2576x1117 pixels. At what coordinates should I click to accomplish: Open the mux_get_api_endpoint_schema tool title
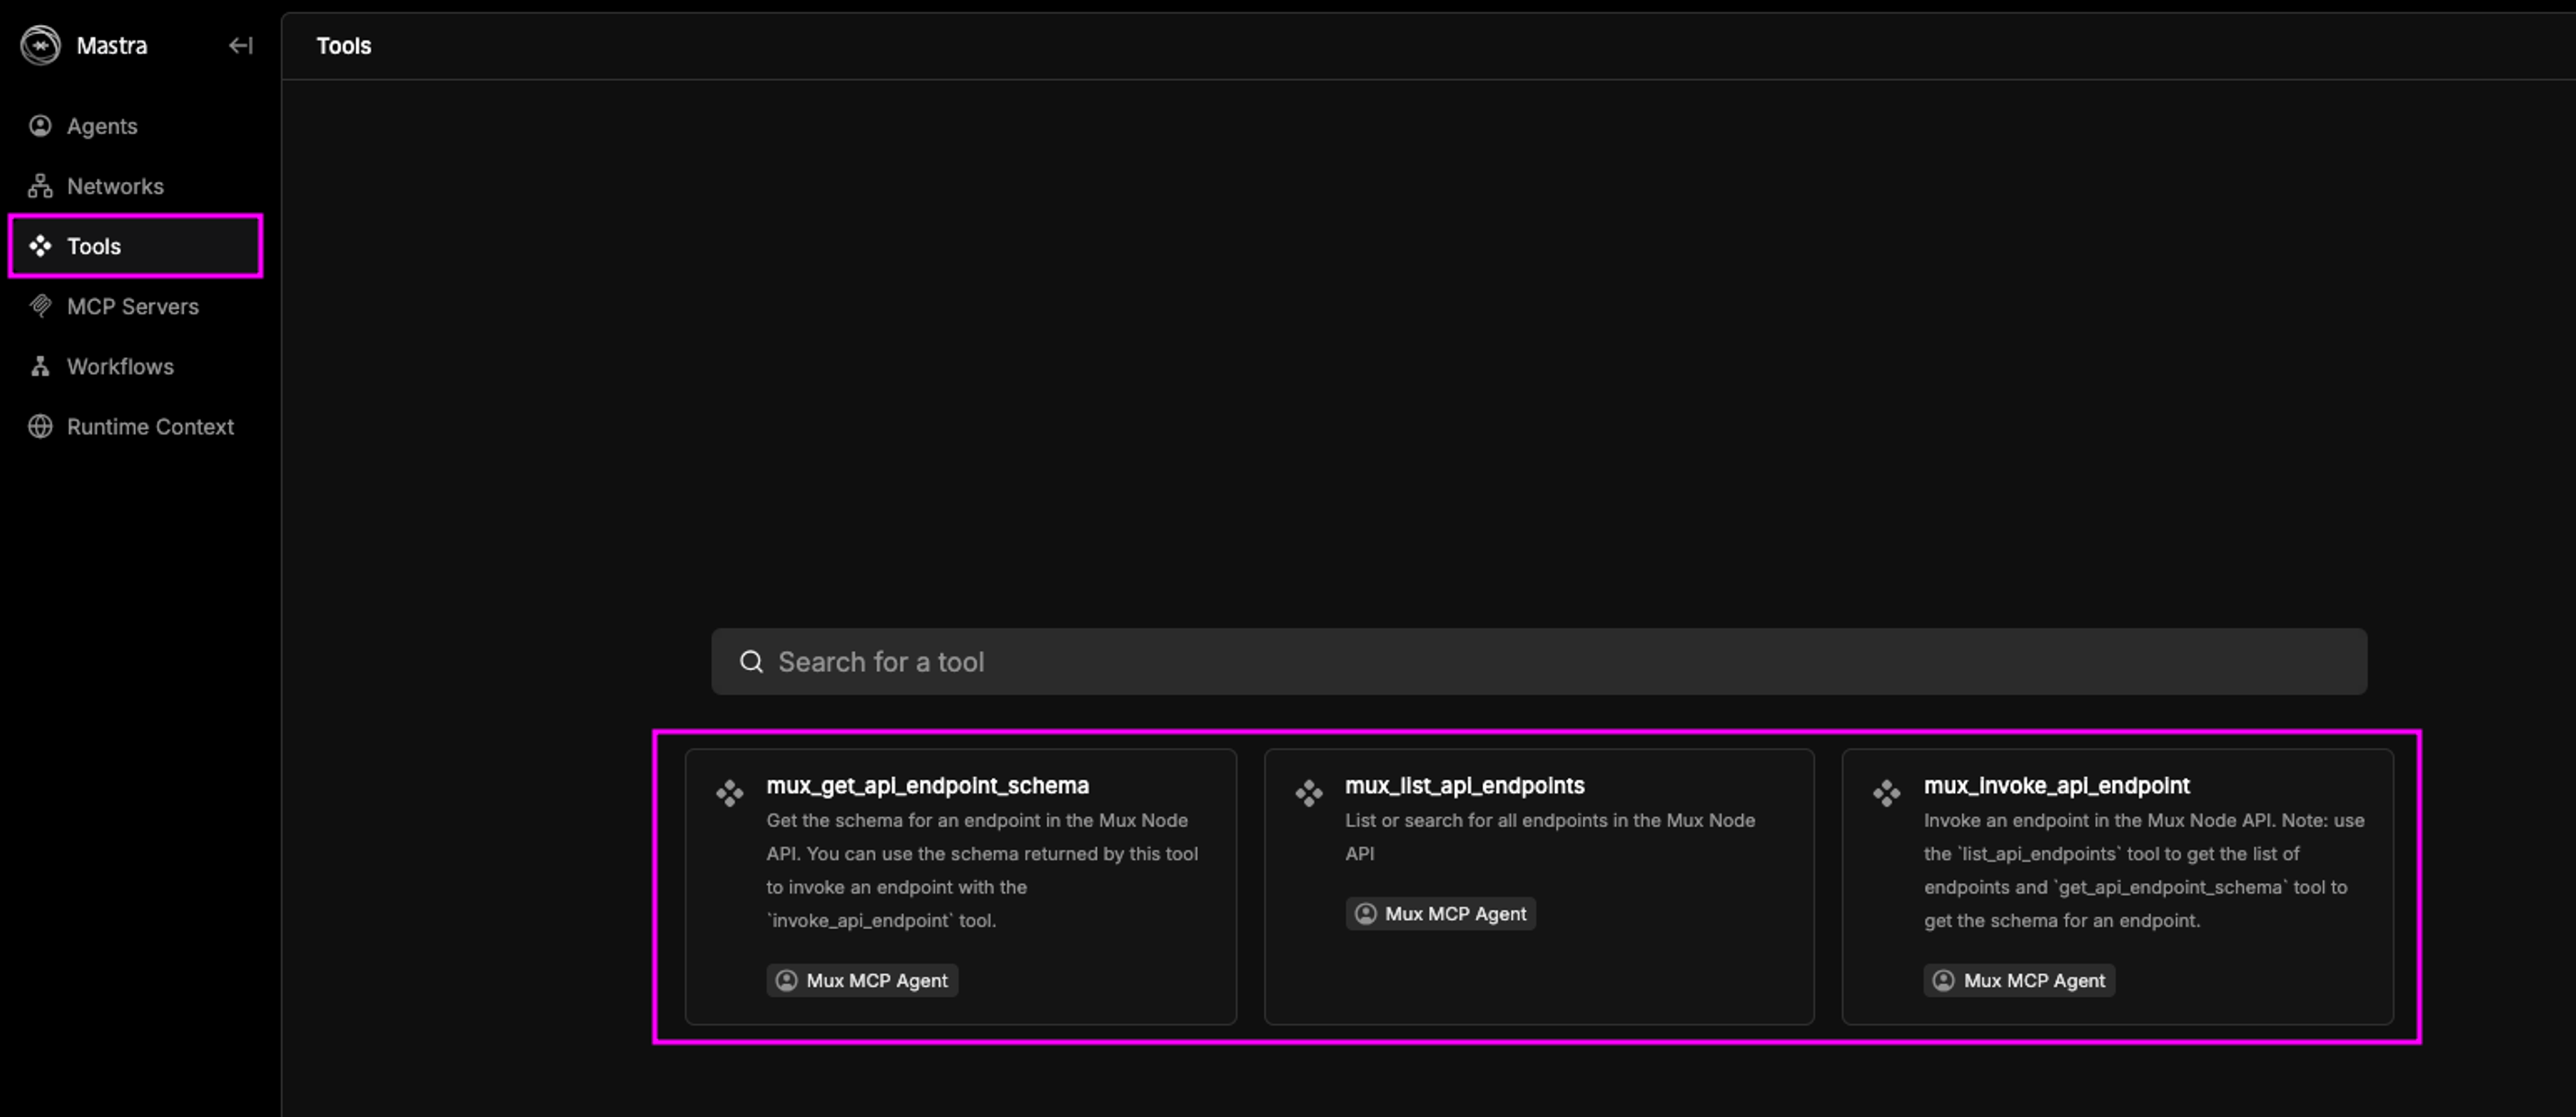(x=927, y=786)
